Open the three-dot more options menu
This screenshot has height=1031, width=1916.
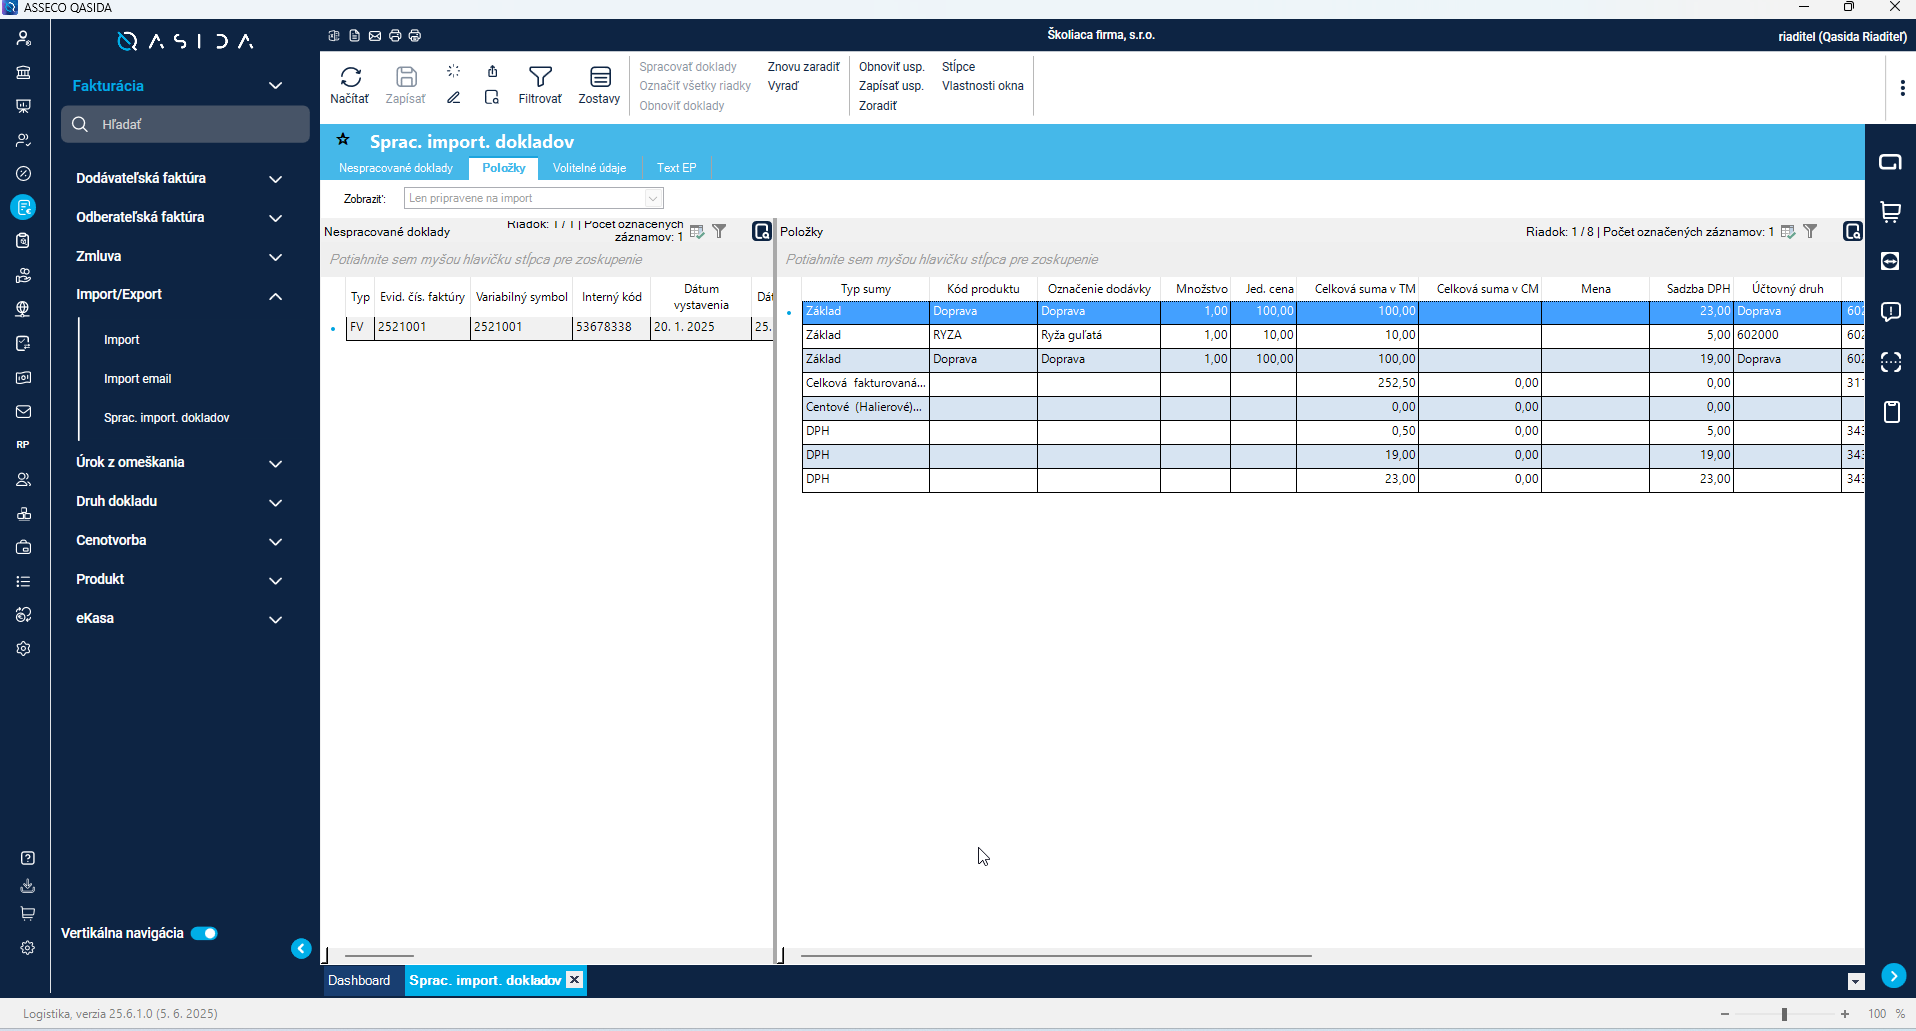[x=1902, y=88]
